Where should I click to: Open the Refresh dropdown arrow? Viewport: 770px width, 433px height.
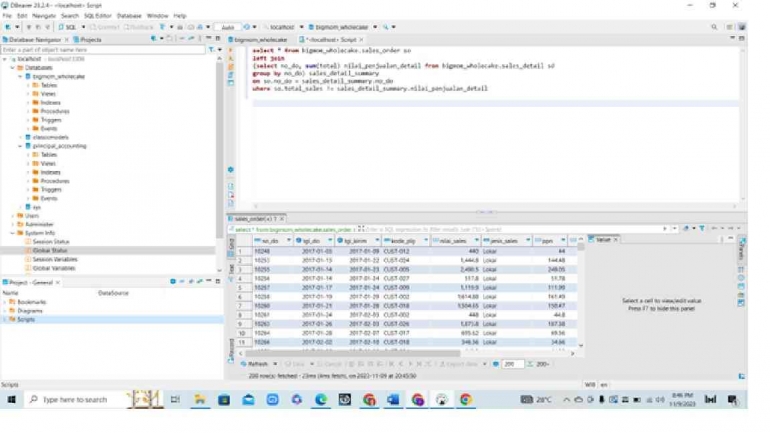tap(275, 364)
